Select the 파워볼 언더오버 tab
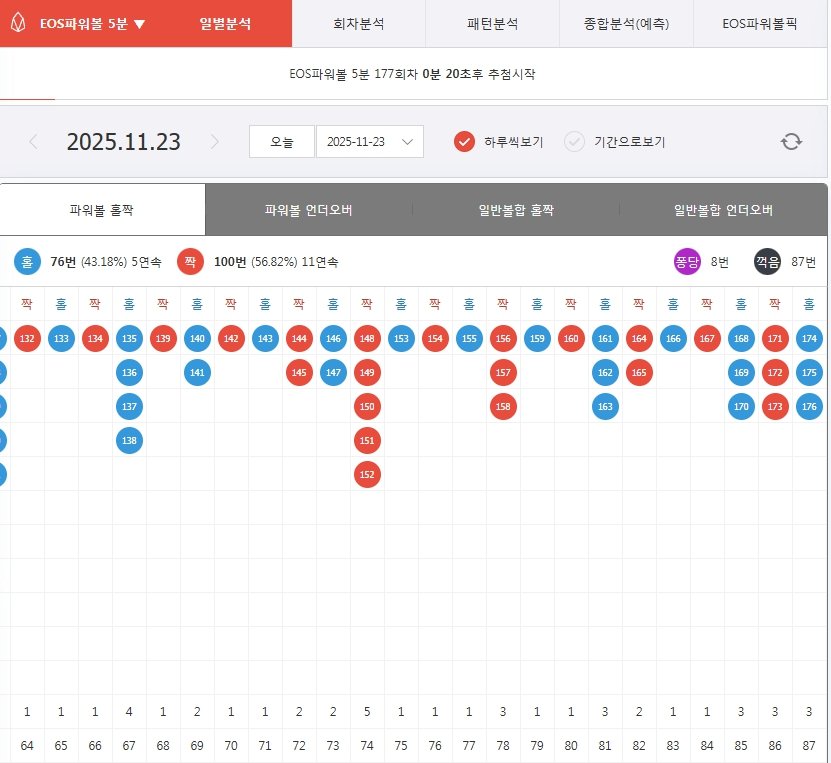831x763 pixels. coord(308,208)
